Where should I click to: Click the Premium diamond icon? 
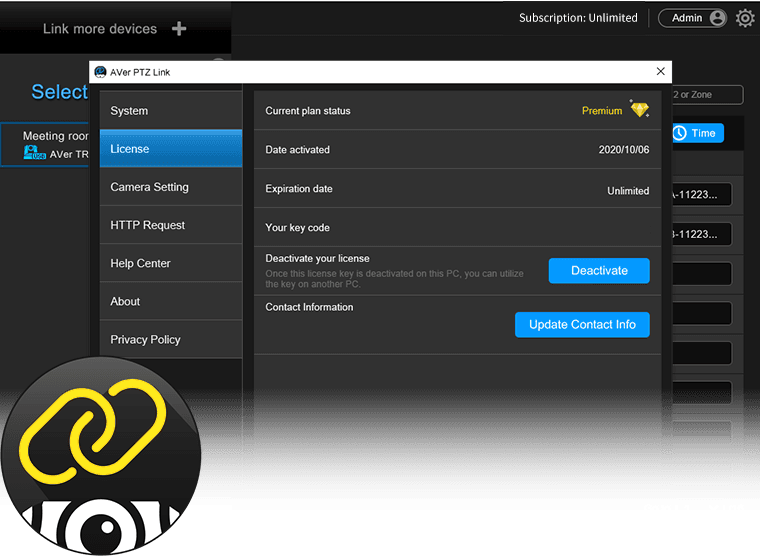tap(640, 109)
